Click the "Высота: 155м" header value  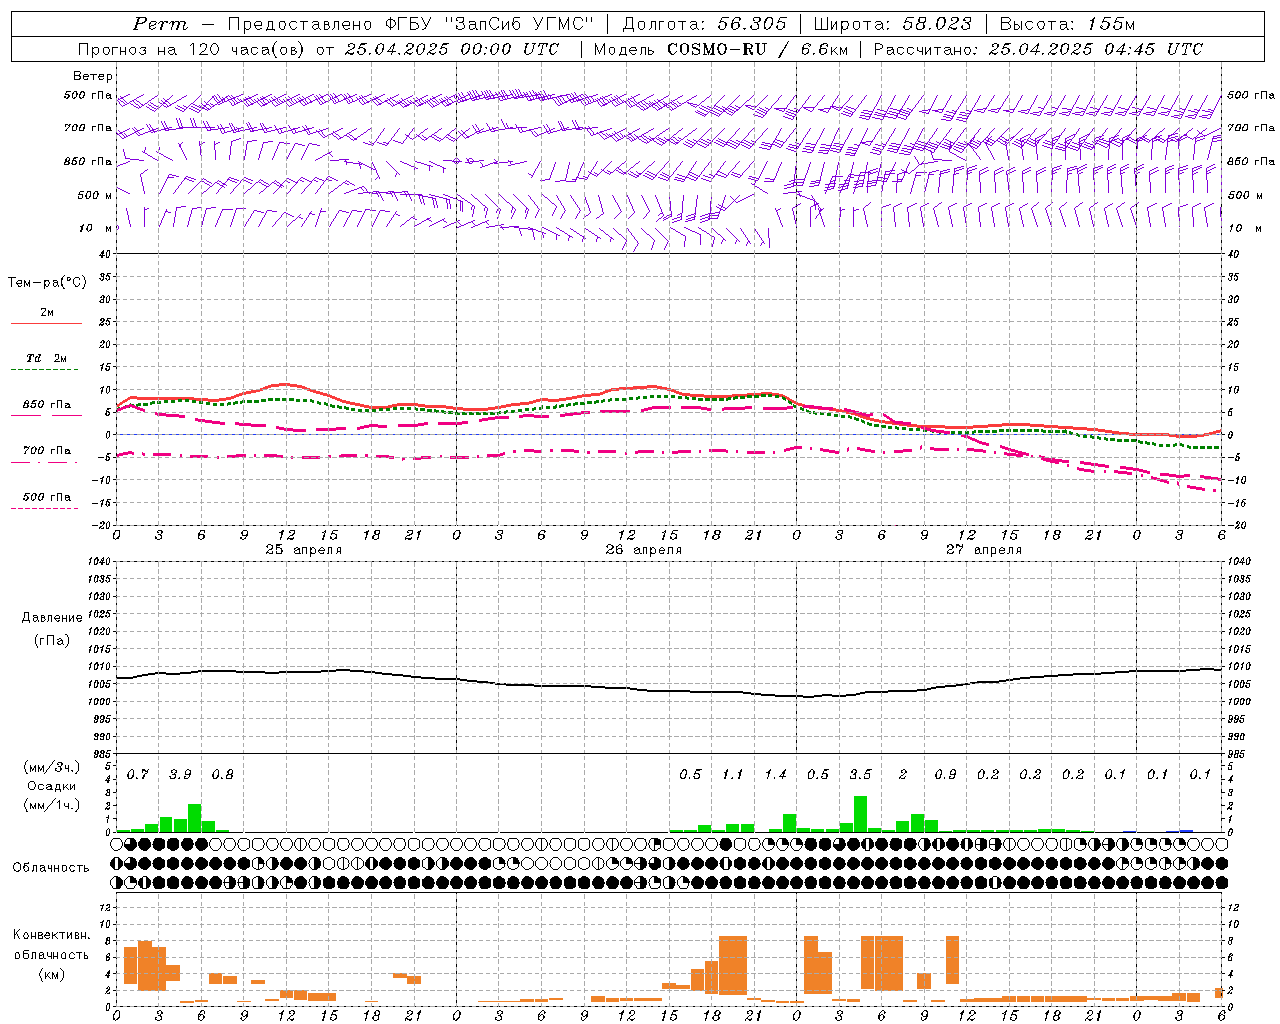coord(1067,24)
